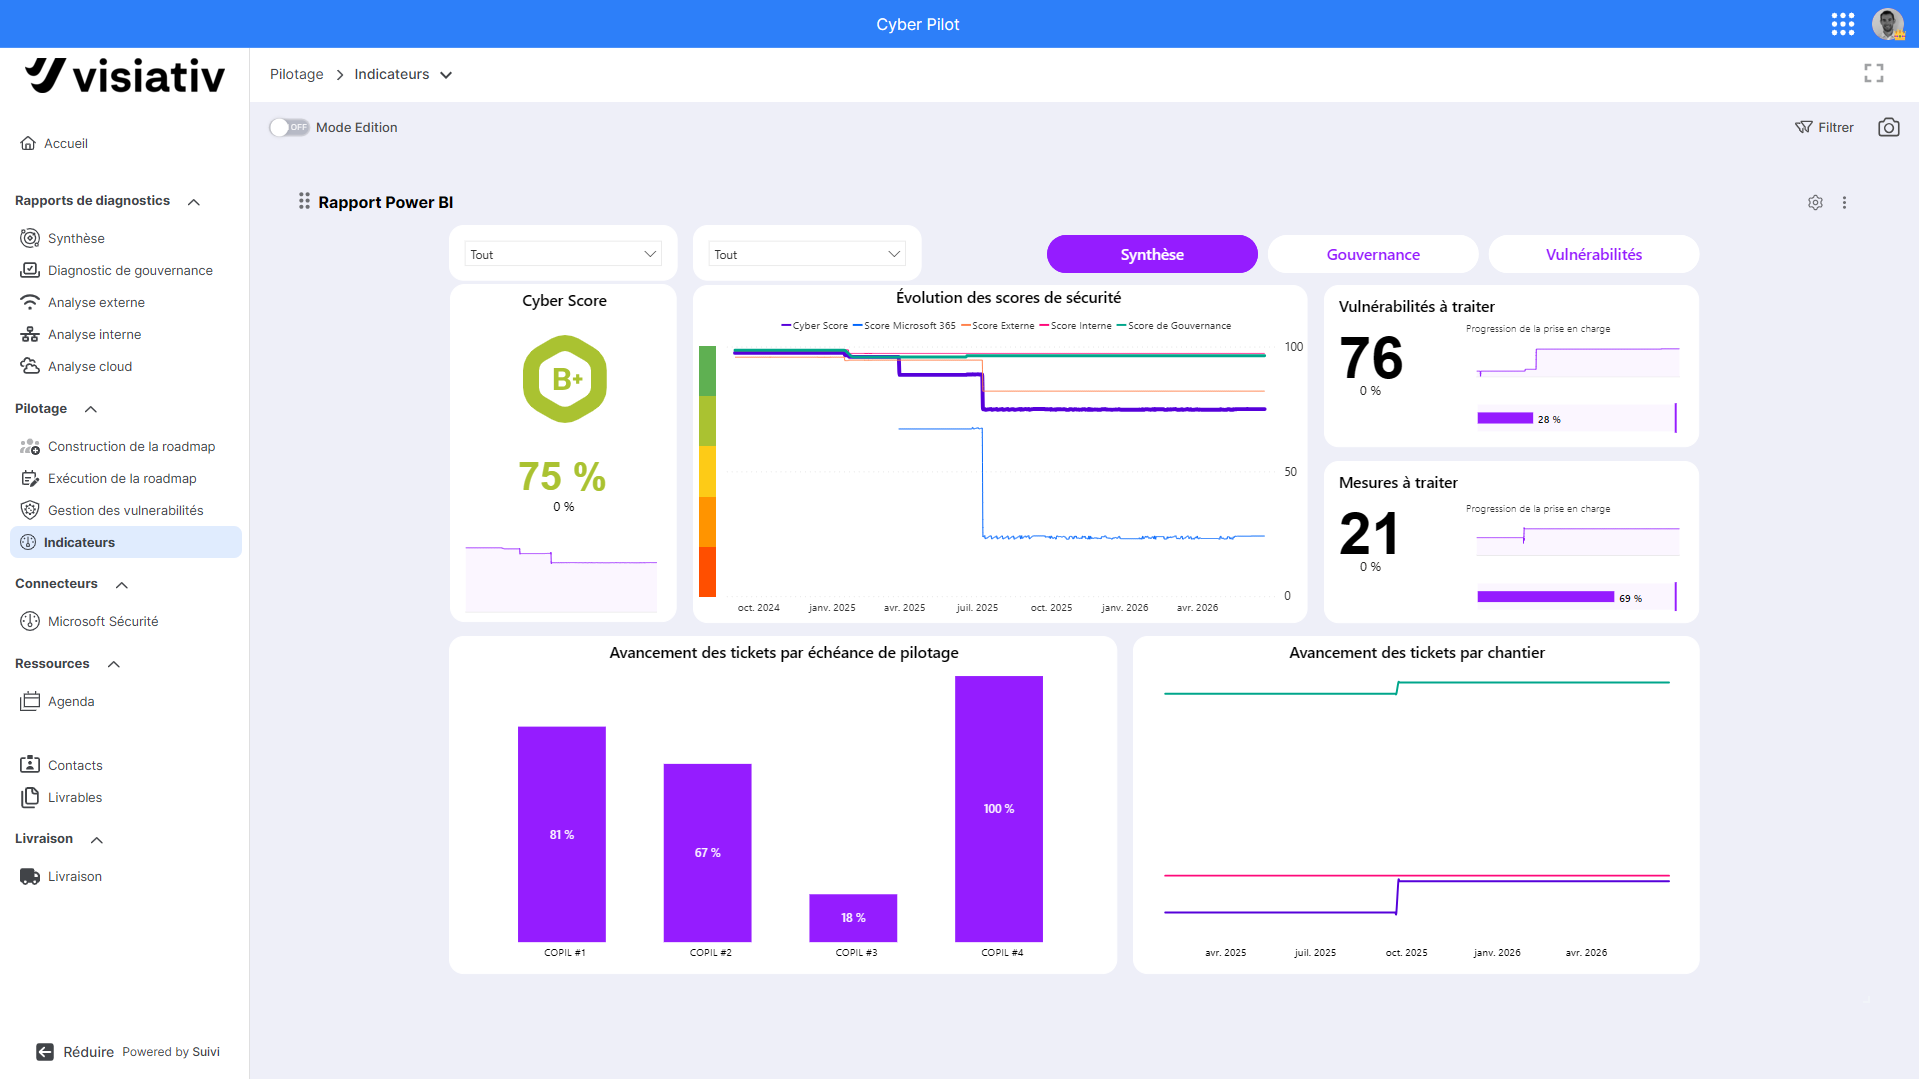Open the report's three-dot options menu
Image resolution: width=1919 pixels, height=1079 pixels.
click(x=1845, y=202)
